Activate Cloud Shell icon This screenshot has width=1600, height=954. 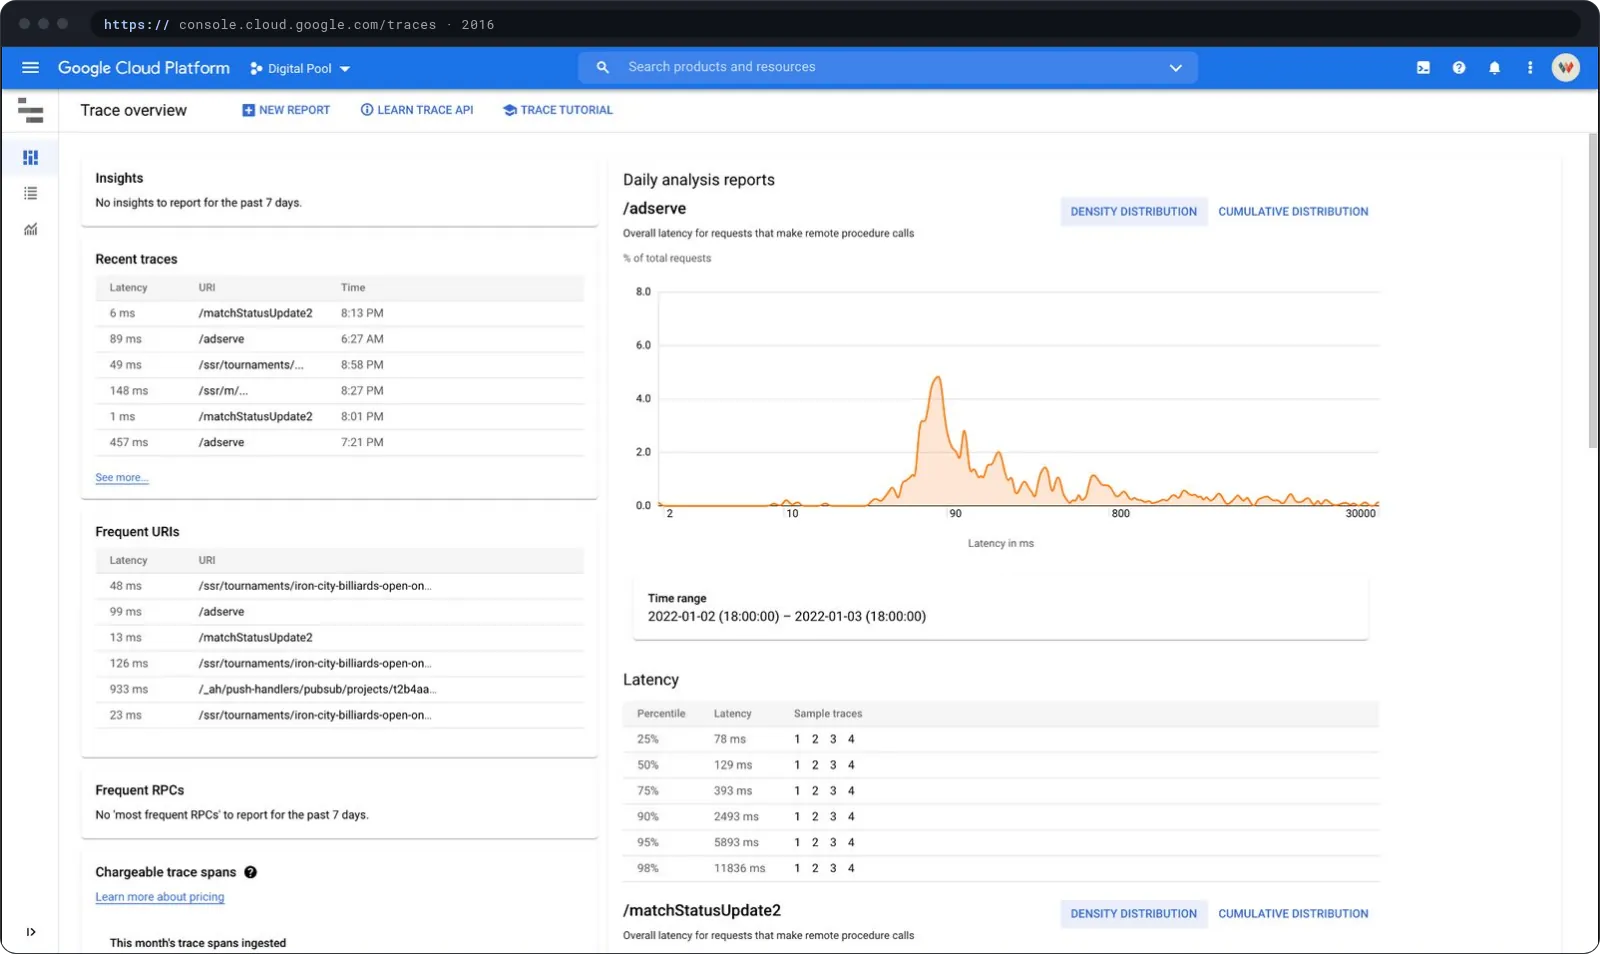point(1423,68)
